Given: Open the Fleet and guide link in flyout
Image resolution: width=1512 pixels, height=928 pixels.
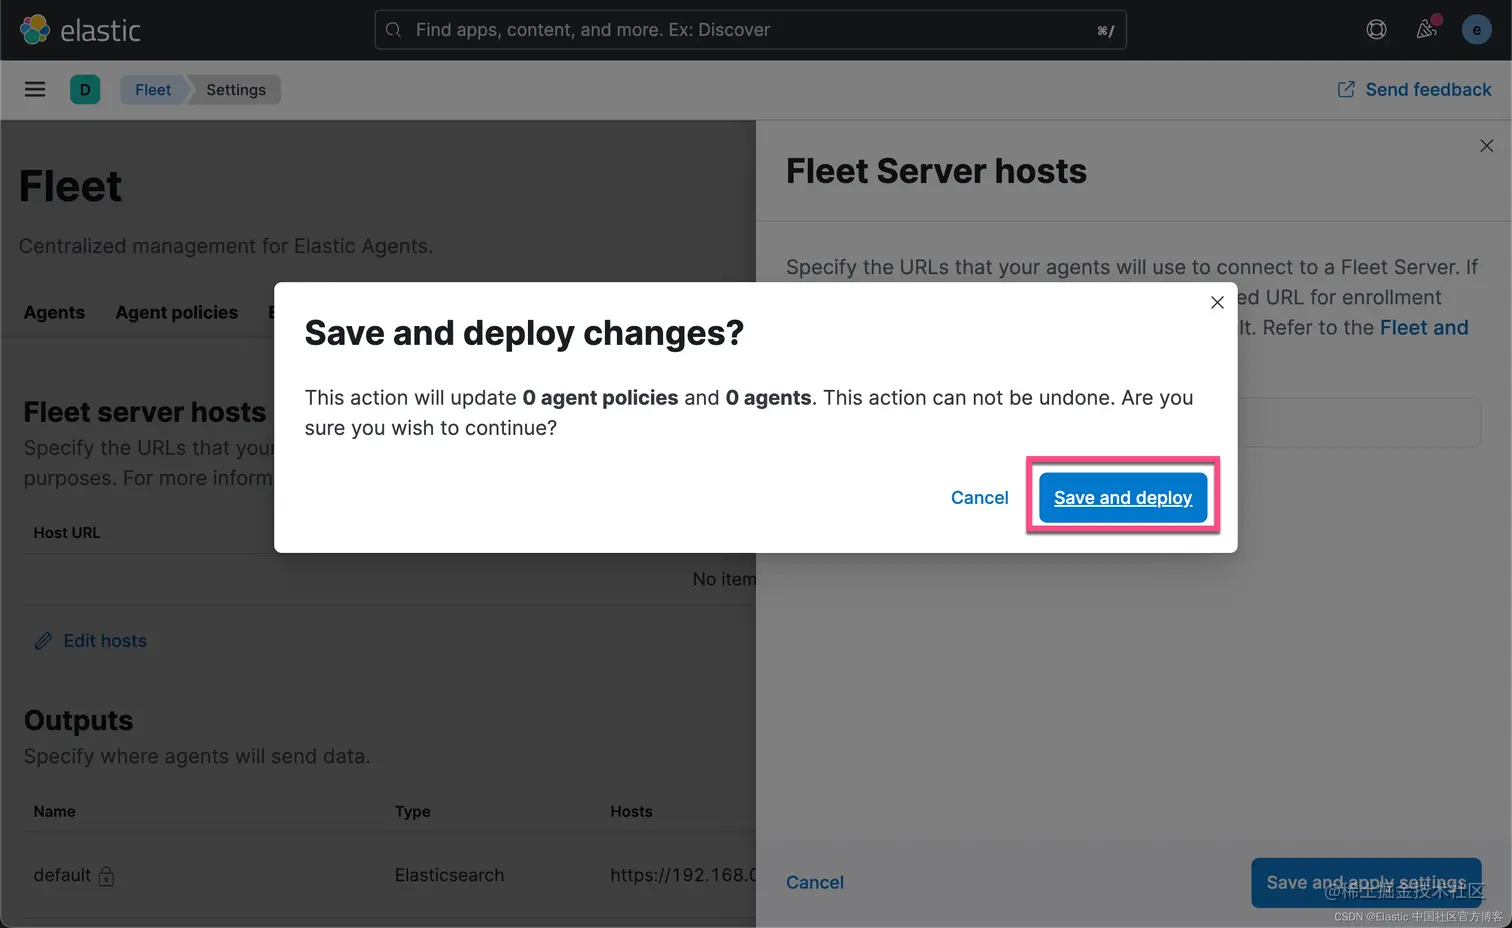Looking at the screenshot, I should coord(1424,328).
